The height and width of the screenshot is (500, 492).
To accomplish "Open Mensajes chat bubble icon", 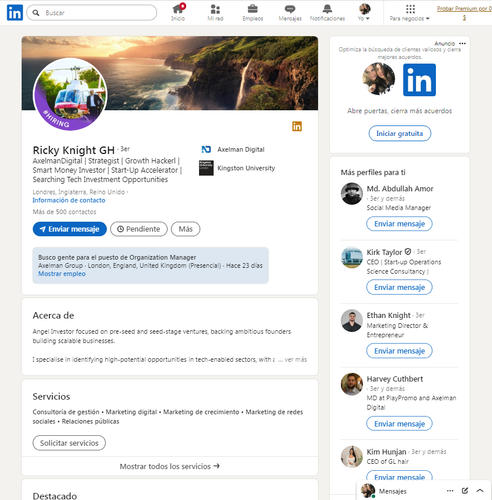I will pos(290,9).
